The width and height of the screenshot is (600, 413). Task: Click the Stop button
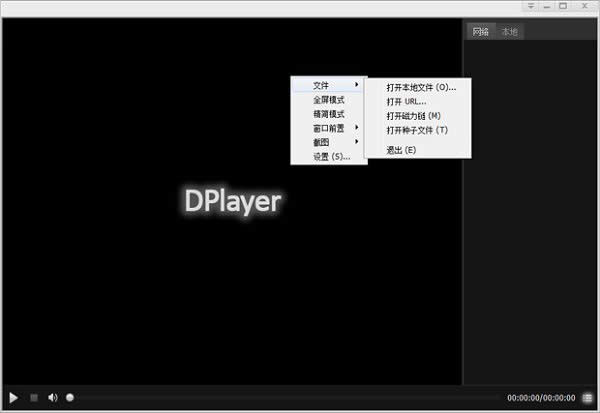point(34,398)
